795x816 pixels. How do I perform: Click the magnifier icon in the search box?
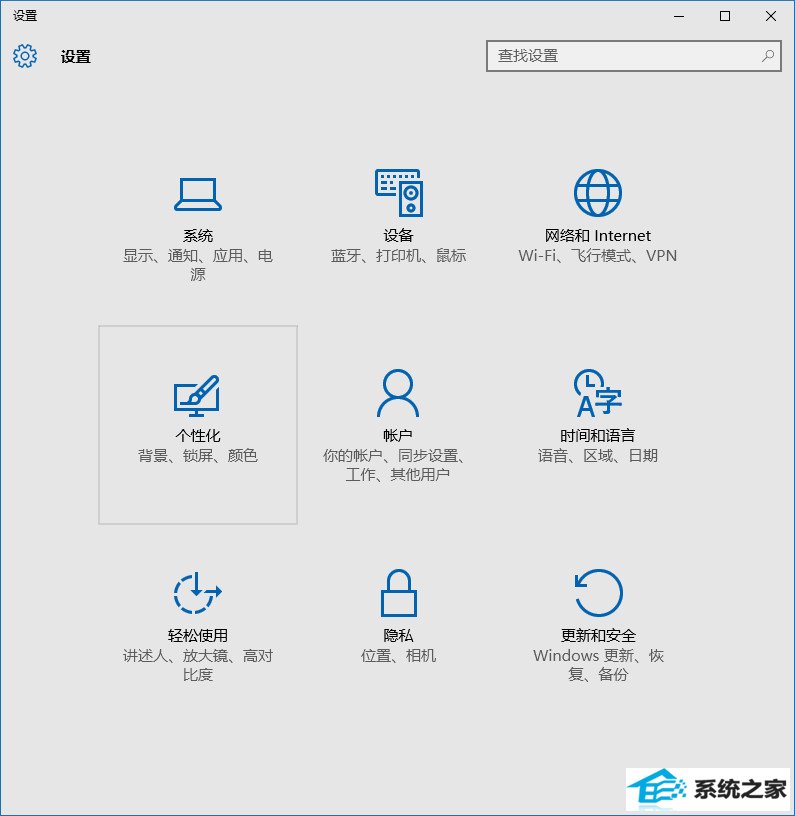pos(767,56)
